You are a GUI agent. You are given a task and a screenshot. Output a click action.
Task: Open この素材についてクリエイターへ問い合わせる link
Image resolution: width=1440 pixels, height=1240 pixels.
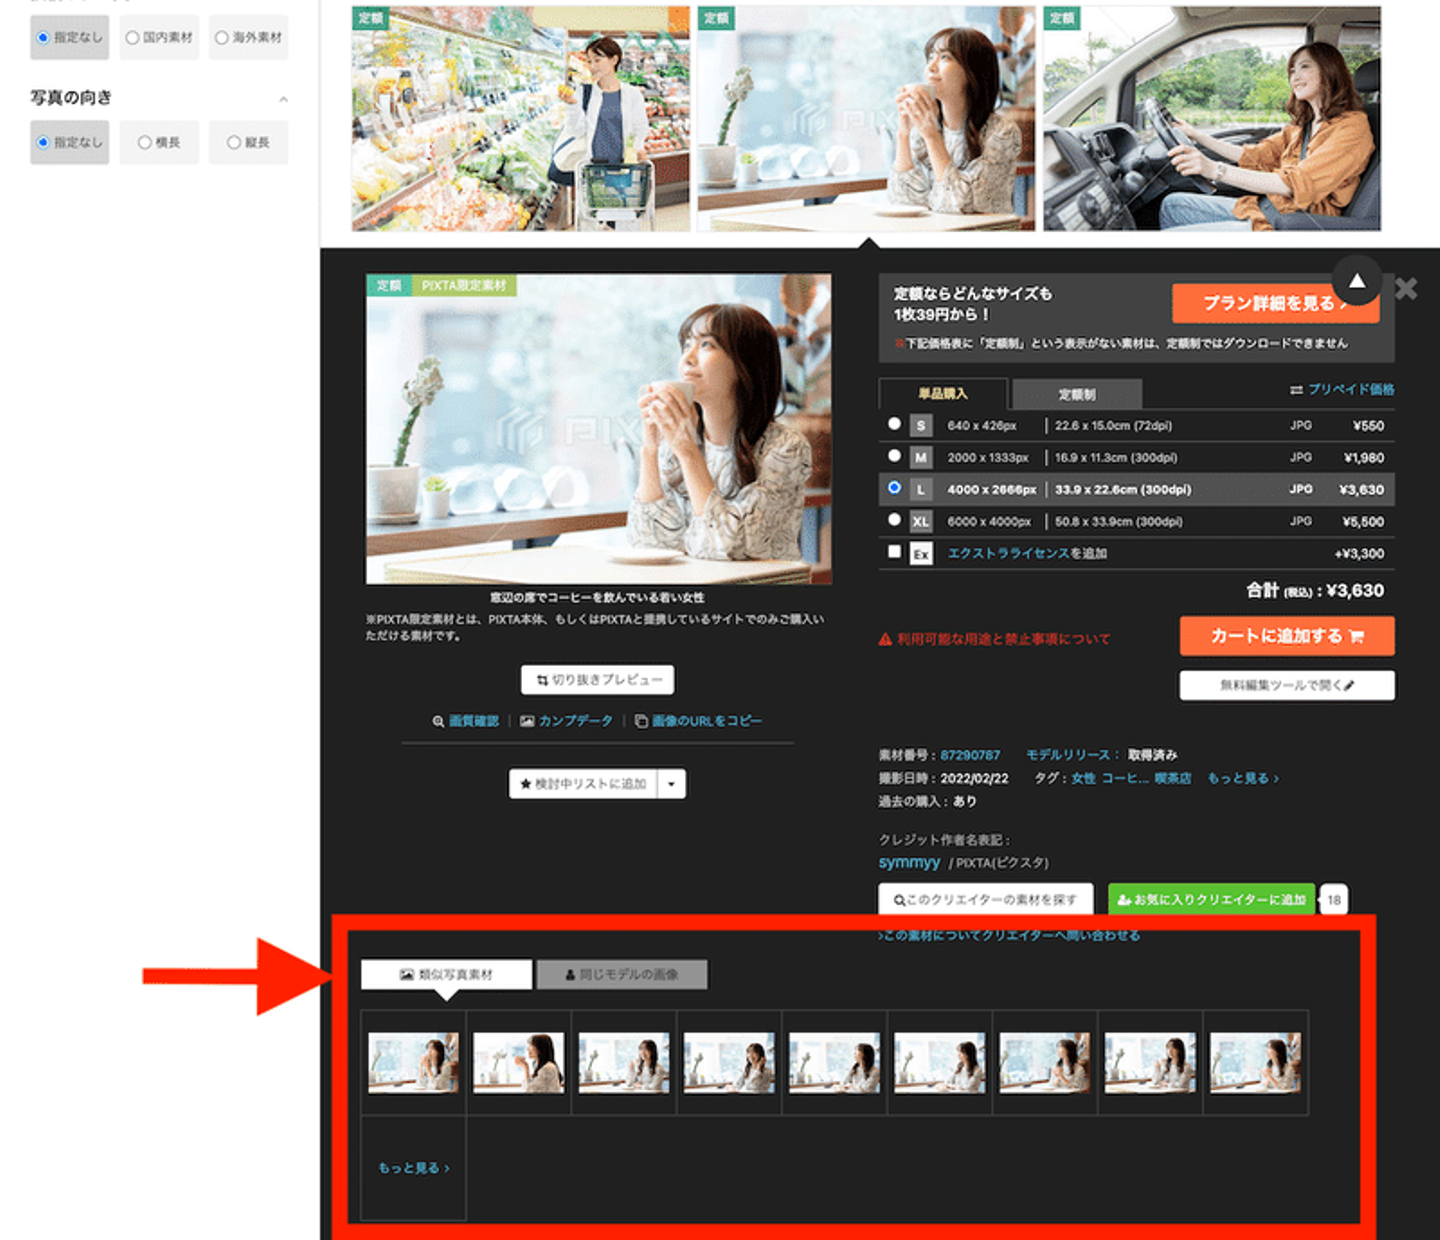coord(1009,935)
